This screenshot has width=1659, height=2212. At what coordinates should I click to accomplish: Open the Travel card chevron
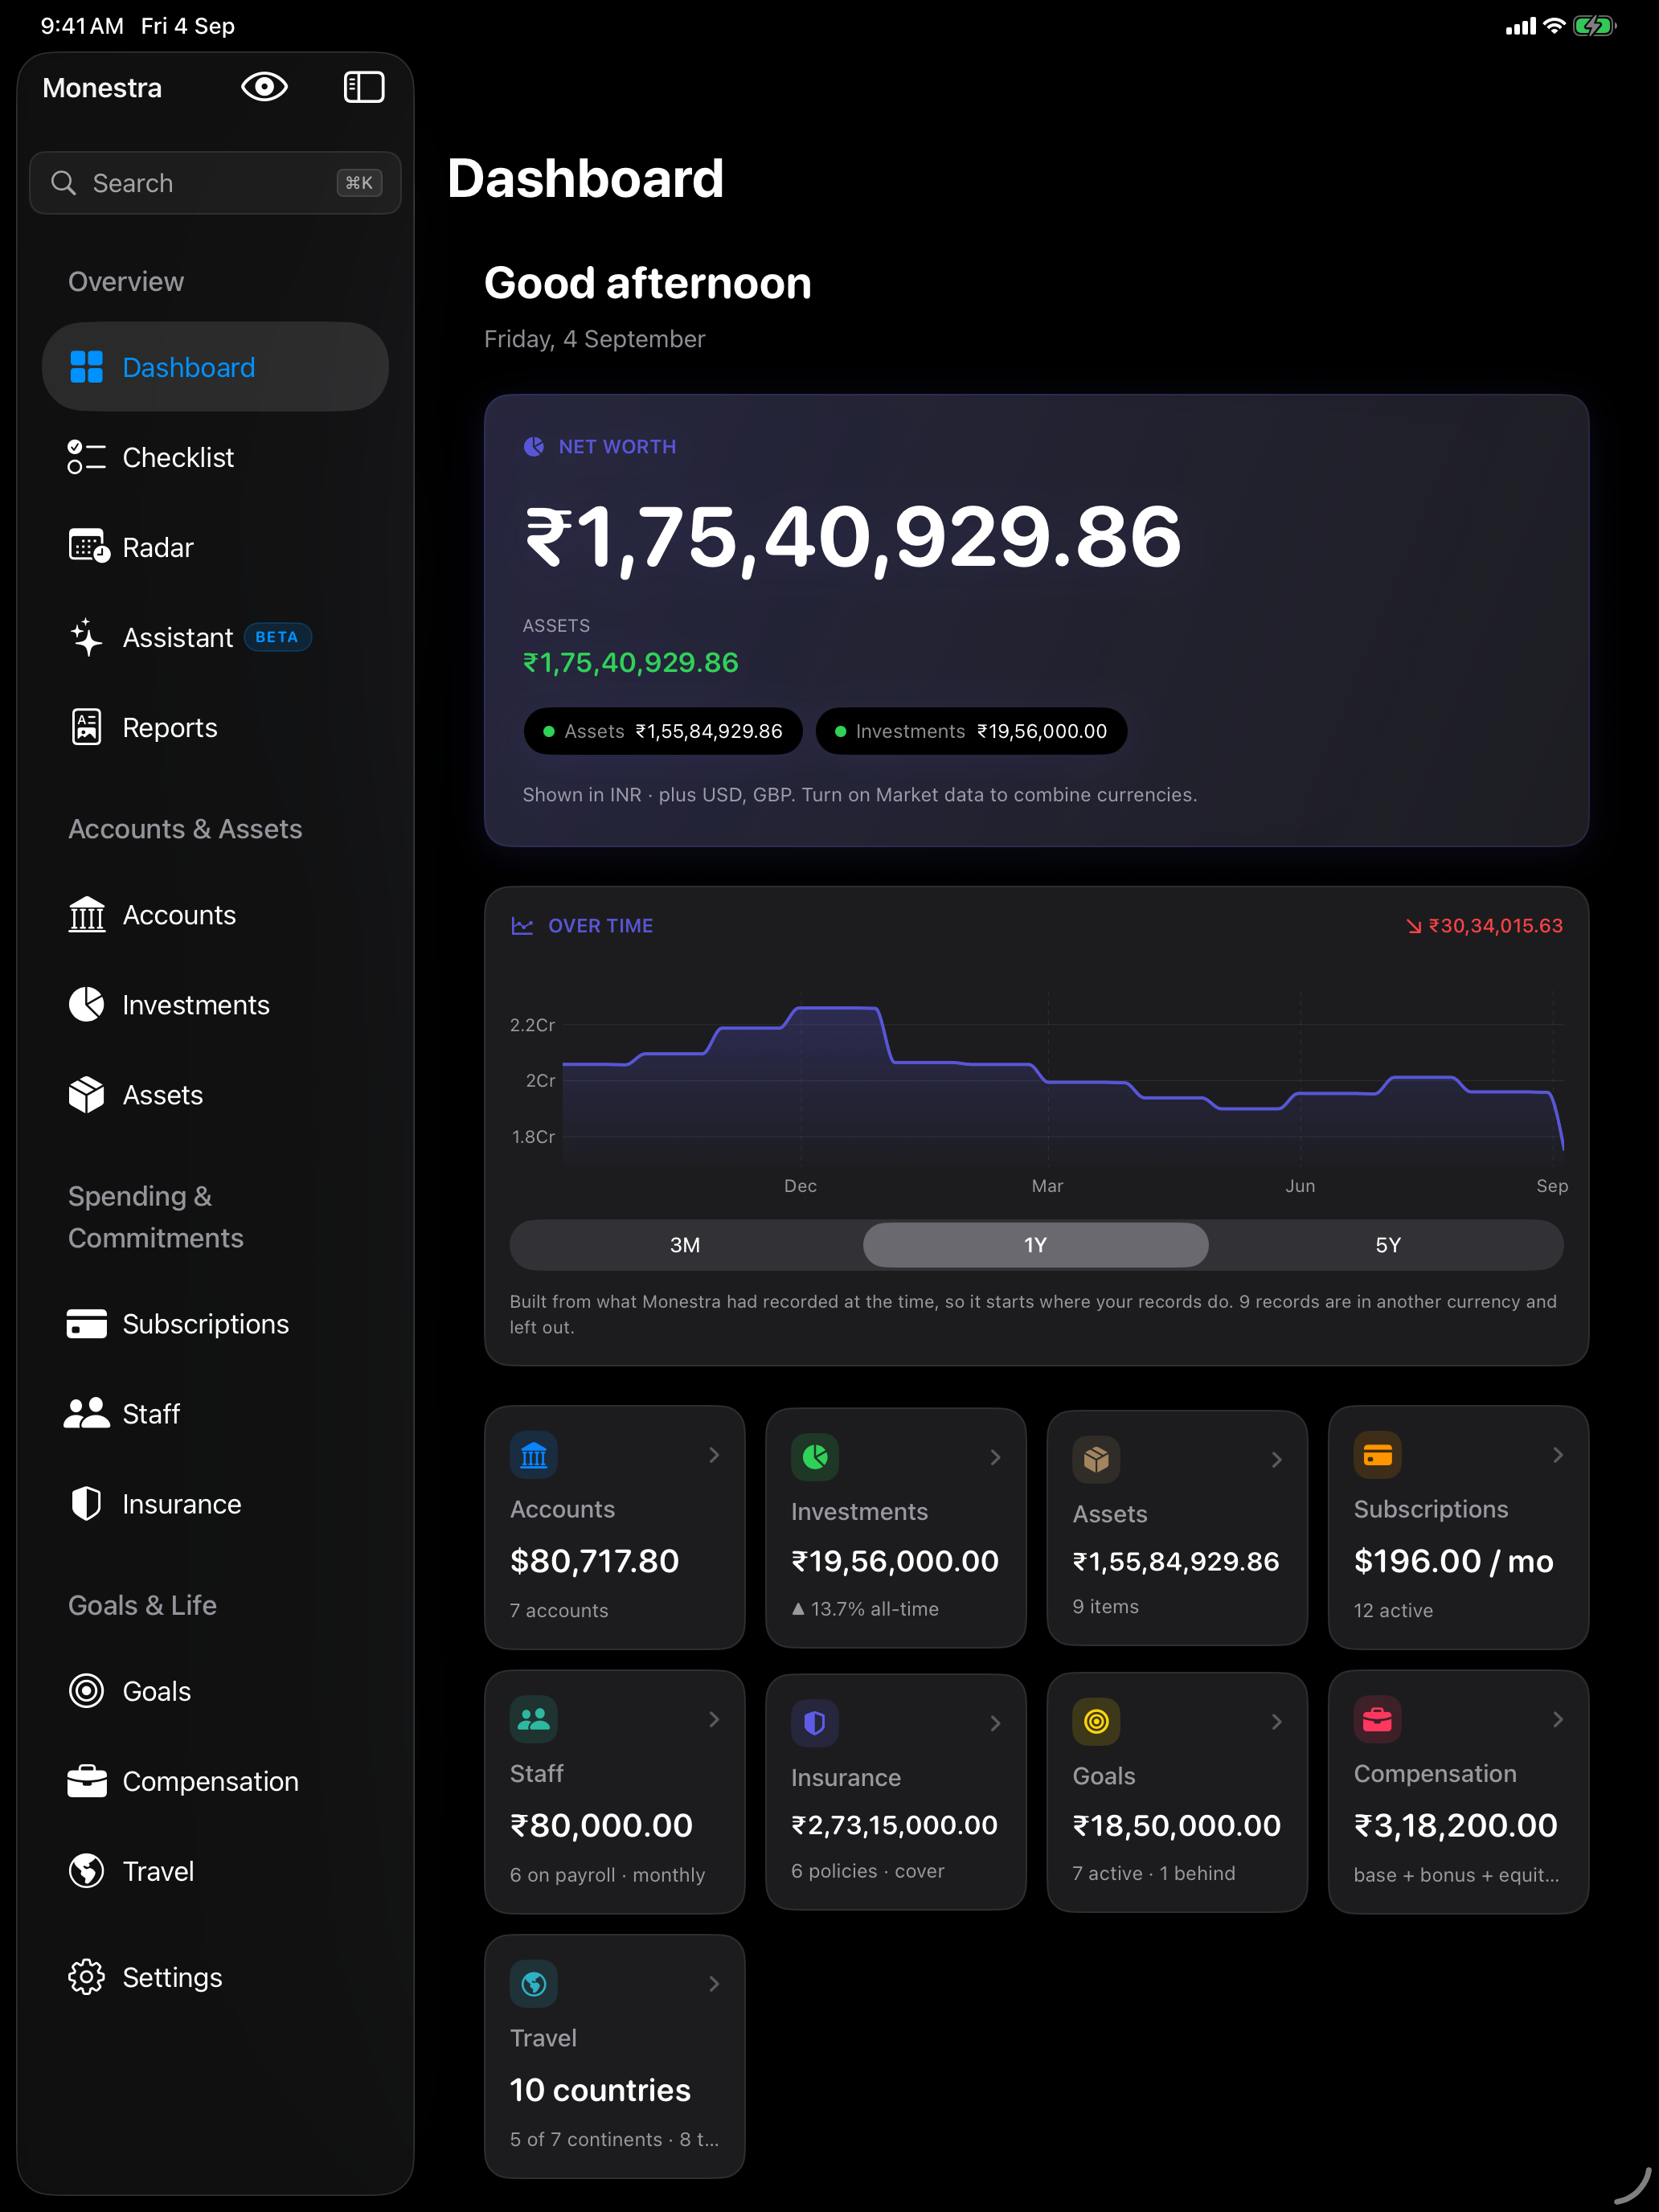coord(714,1983)
